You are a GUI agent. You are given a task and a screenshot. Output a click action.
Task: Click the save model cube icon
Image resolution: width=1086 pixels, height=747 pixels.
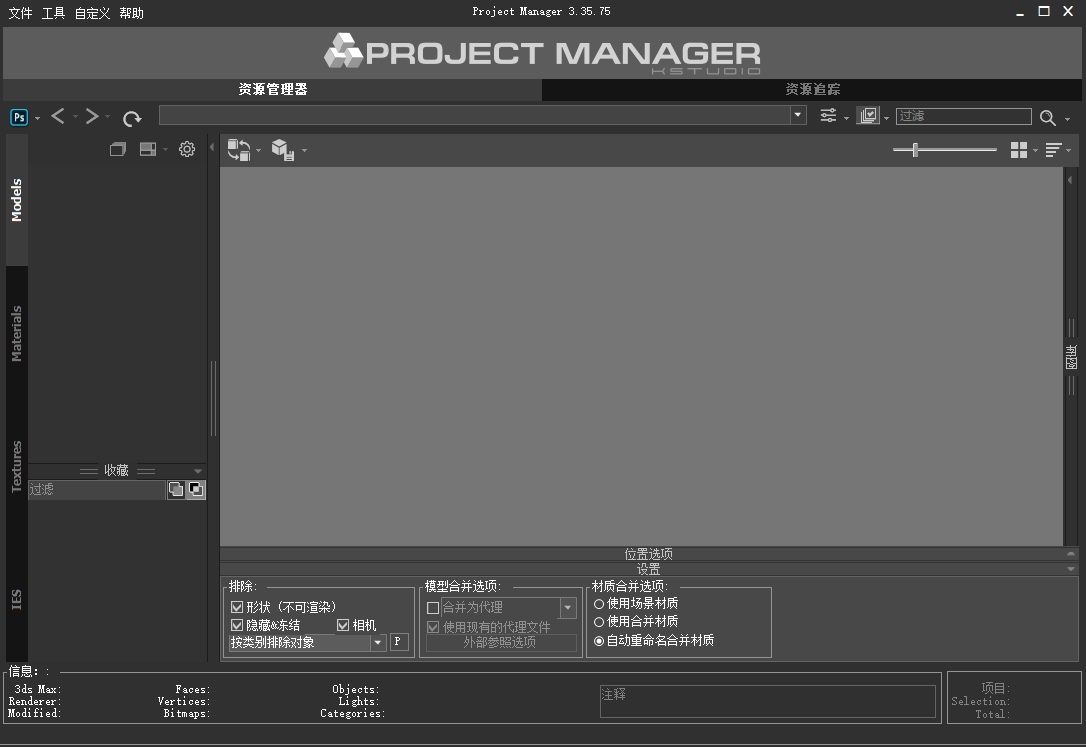click(283, 150)
